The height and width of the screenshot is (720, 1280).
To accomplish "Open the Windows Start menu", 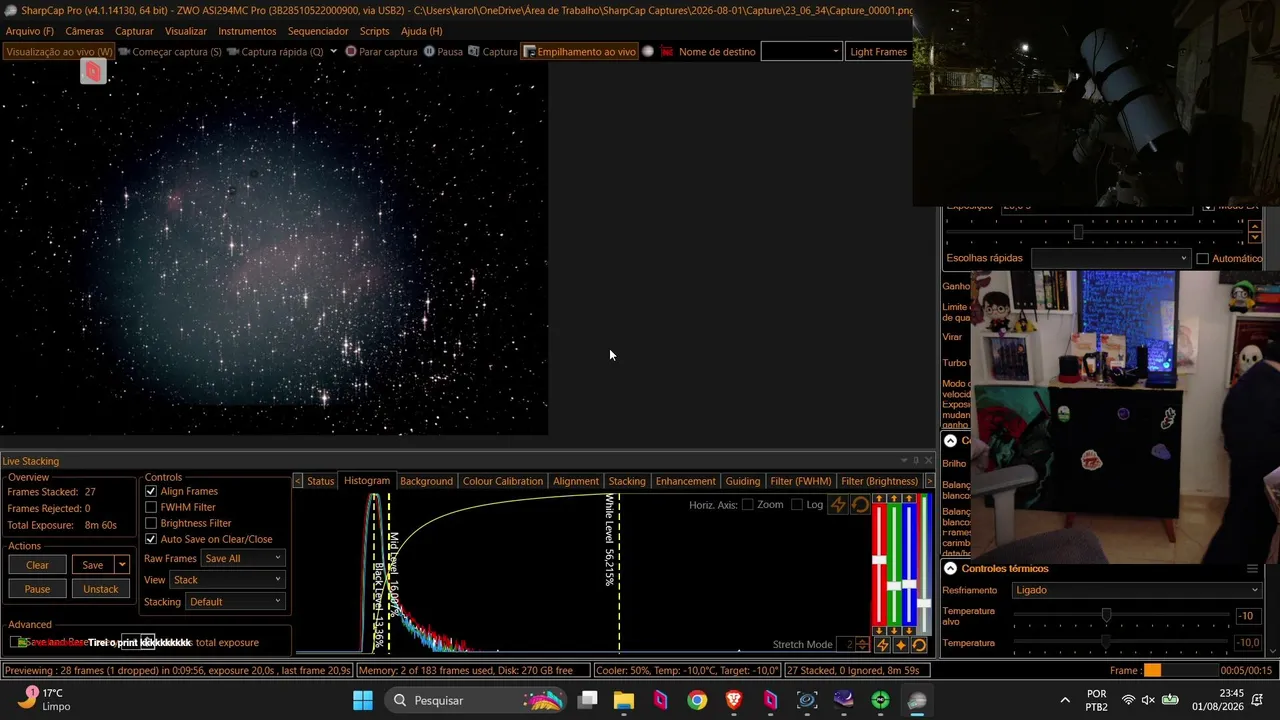I will [362, 700].
